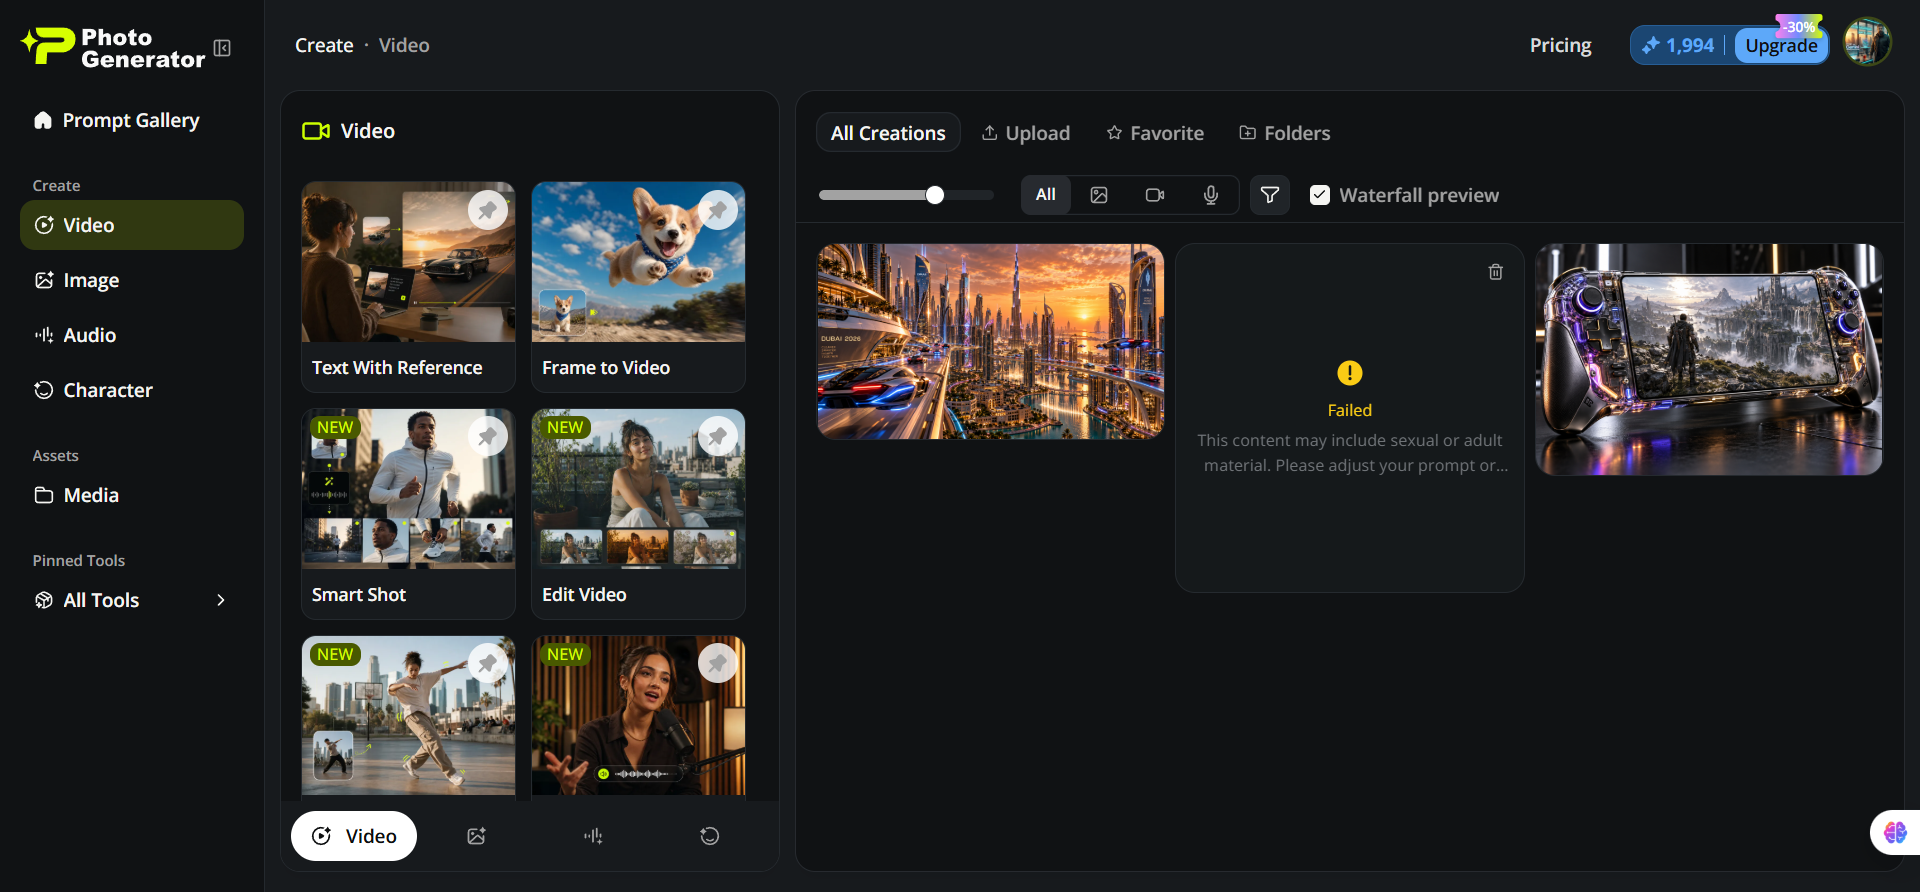This screenshot has width=1920, height=892.
Task: Open Media under Assets
Action: (132, 495)
